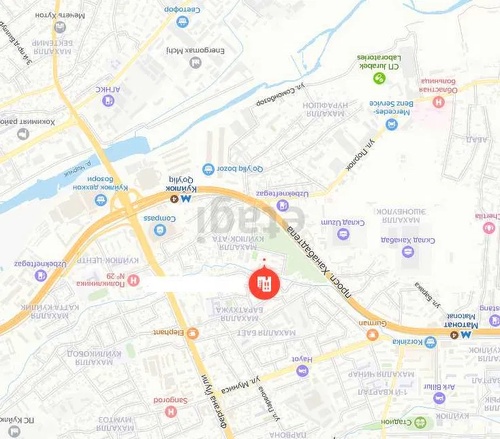Click the Energomax Mchj gray icon
This screenshot has height=439, width=500.
(x=195, y=62)
